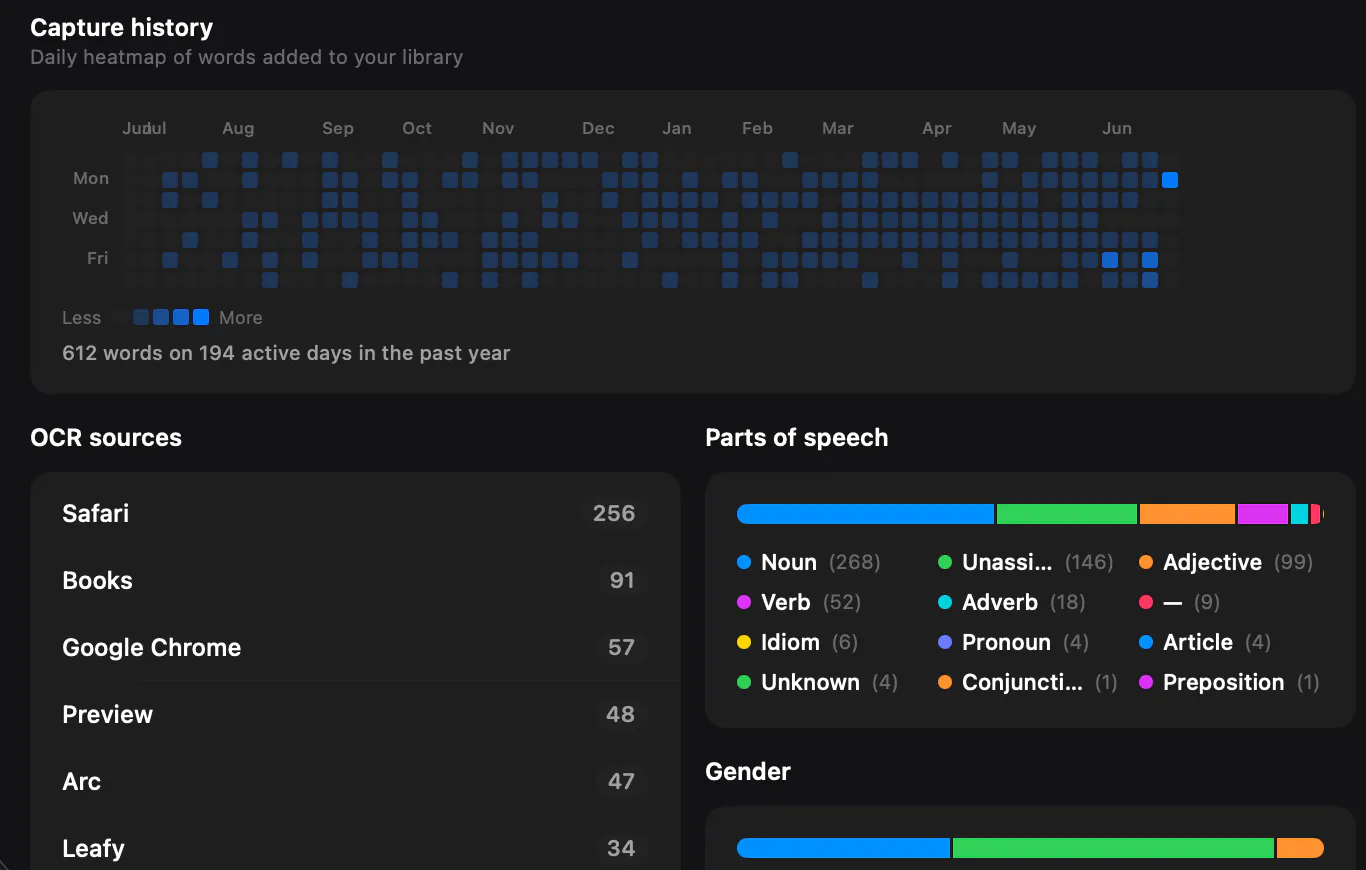Click the blue Noun segment of the speech bar
The image size is (1366, 870).
(865, 514)
